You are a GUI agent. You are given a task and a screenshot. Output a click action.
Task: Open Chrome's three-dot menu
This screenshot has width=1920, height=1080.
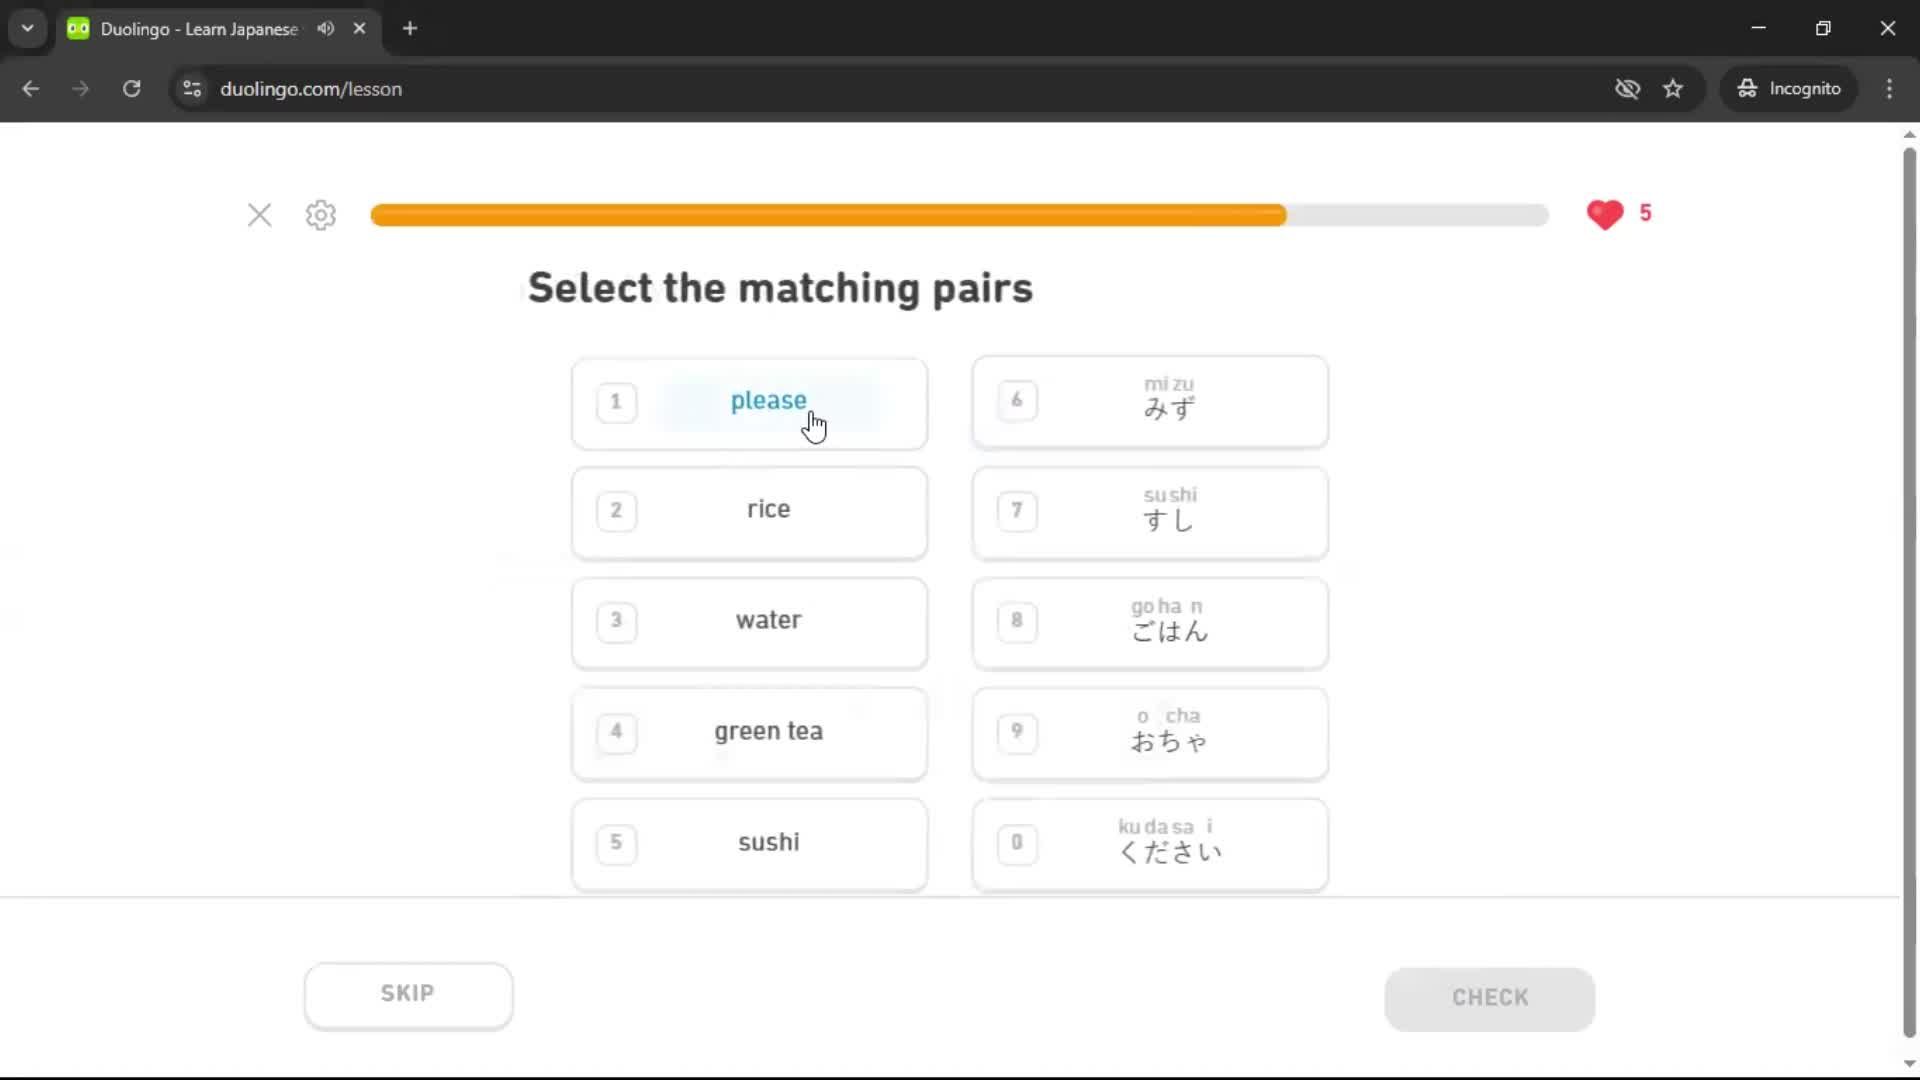coord(1889,89)
